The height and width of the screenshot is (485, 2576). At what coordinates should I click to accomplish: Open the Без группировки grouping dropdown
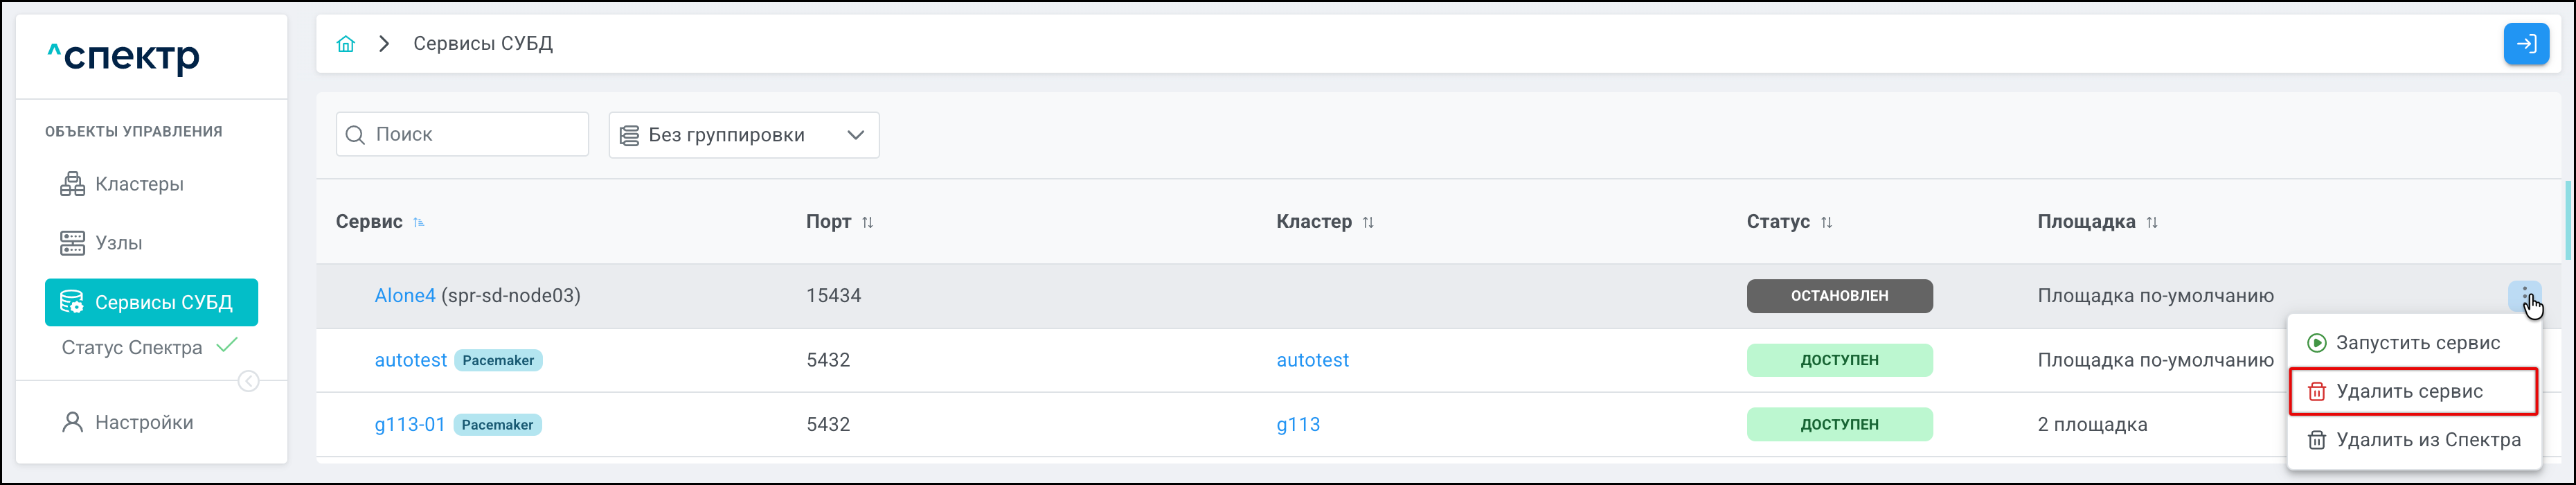(x=743, y=135)
